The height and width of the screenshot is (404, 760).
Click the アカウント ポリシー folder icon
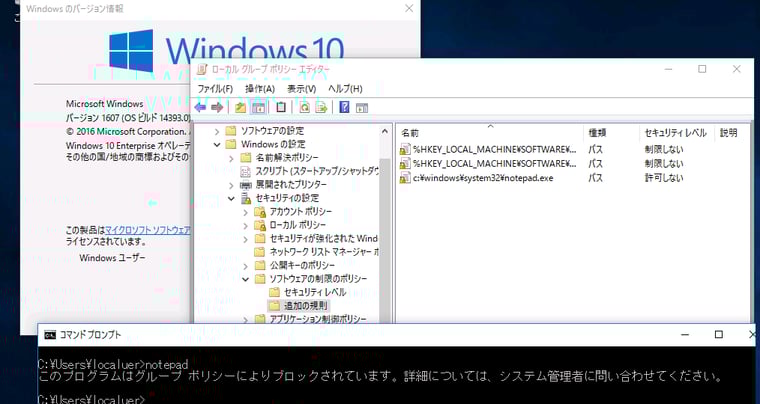click(x=260, y=212)
